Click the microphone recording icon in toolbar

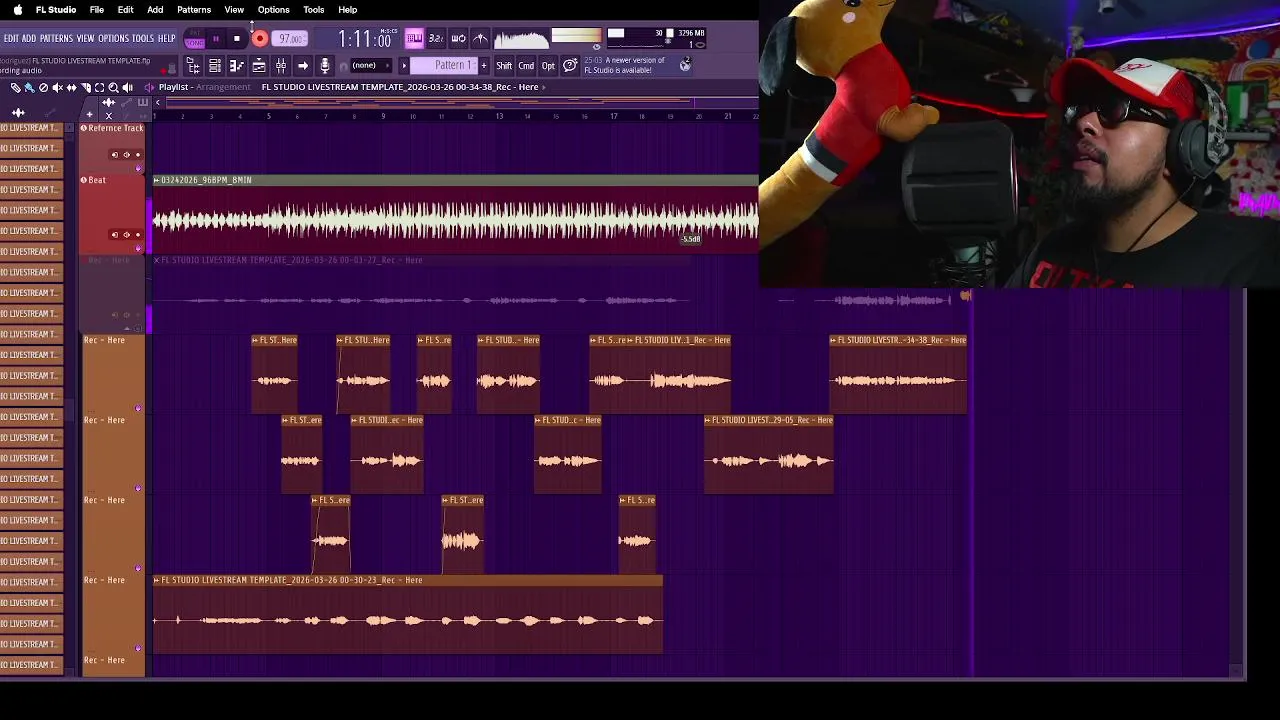(324, 65)
